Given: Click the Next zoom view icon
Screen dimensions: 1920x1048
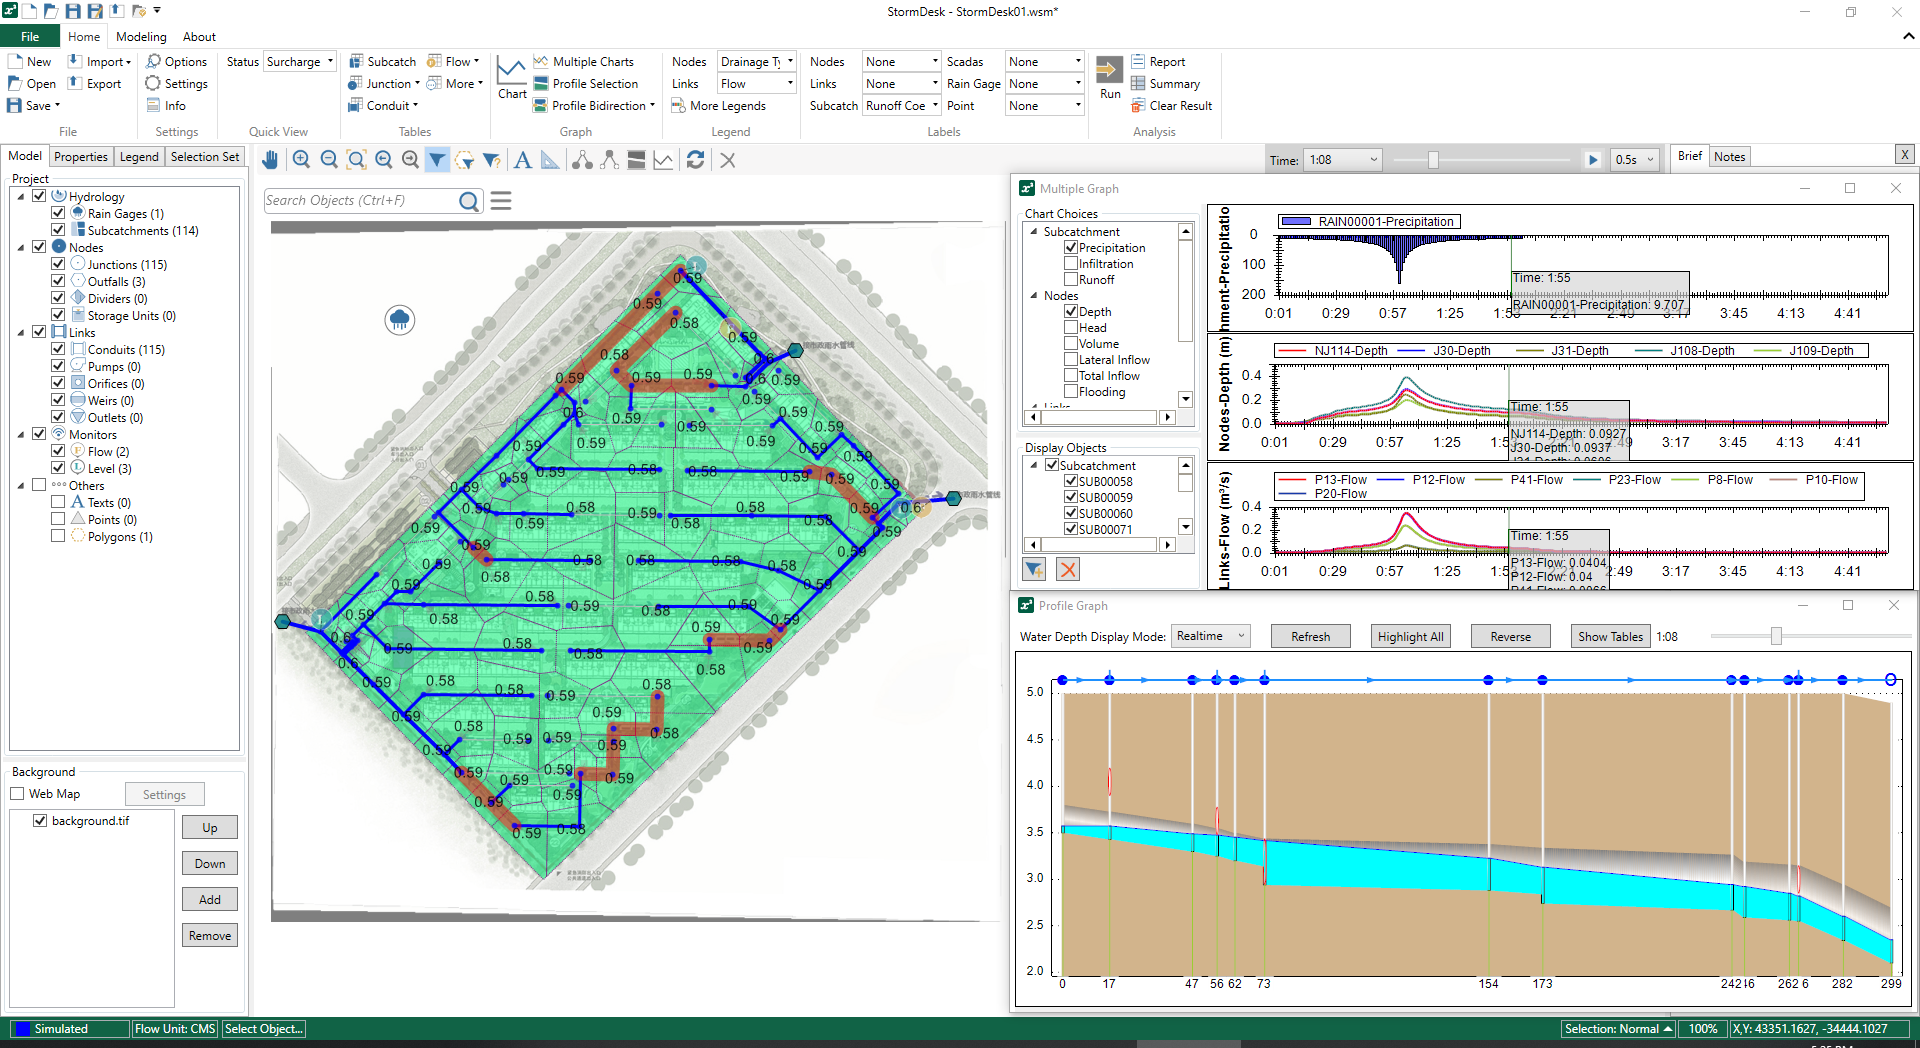Looking at the screenshot, I should 410,160.
